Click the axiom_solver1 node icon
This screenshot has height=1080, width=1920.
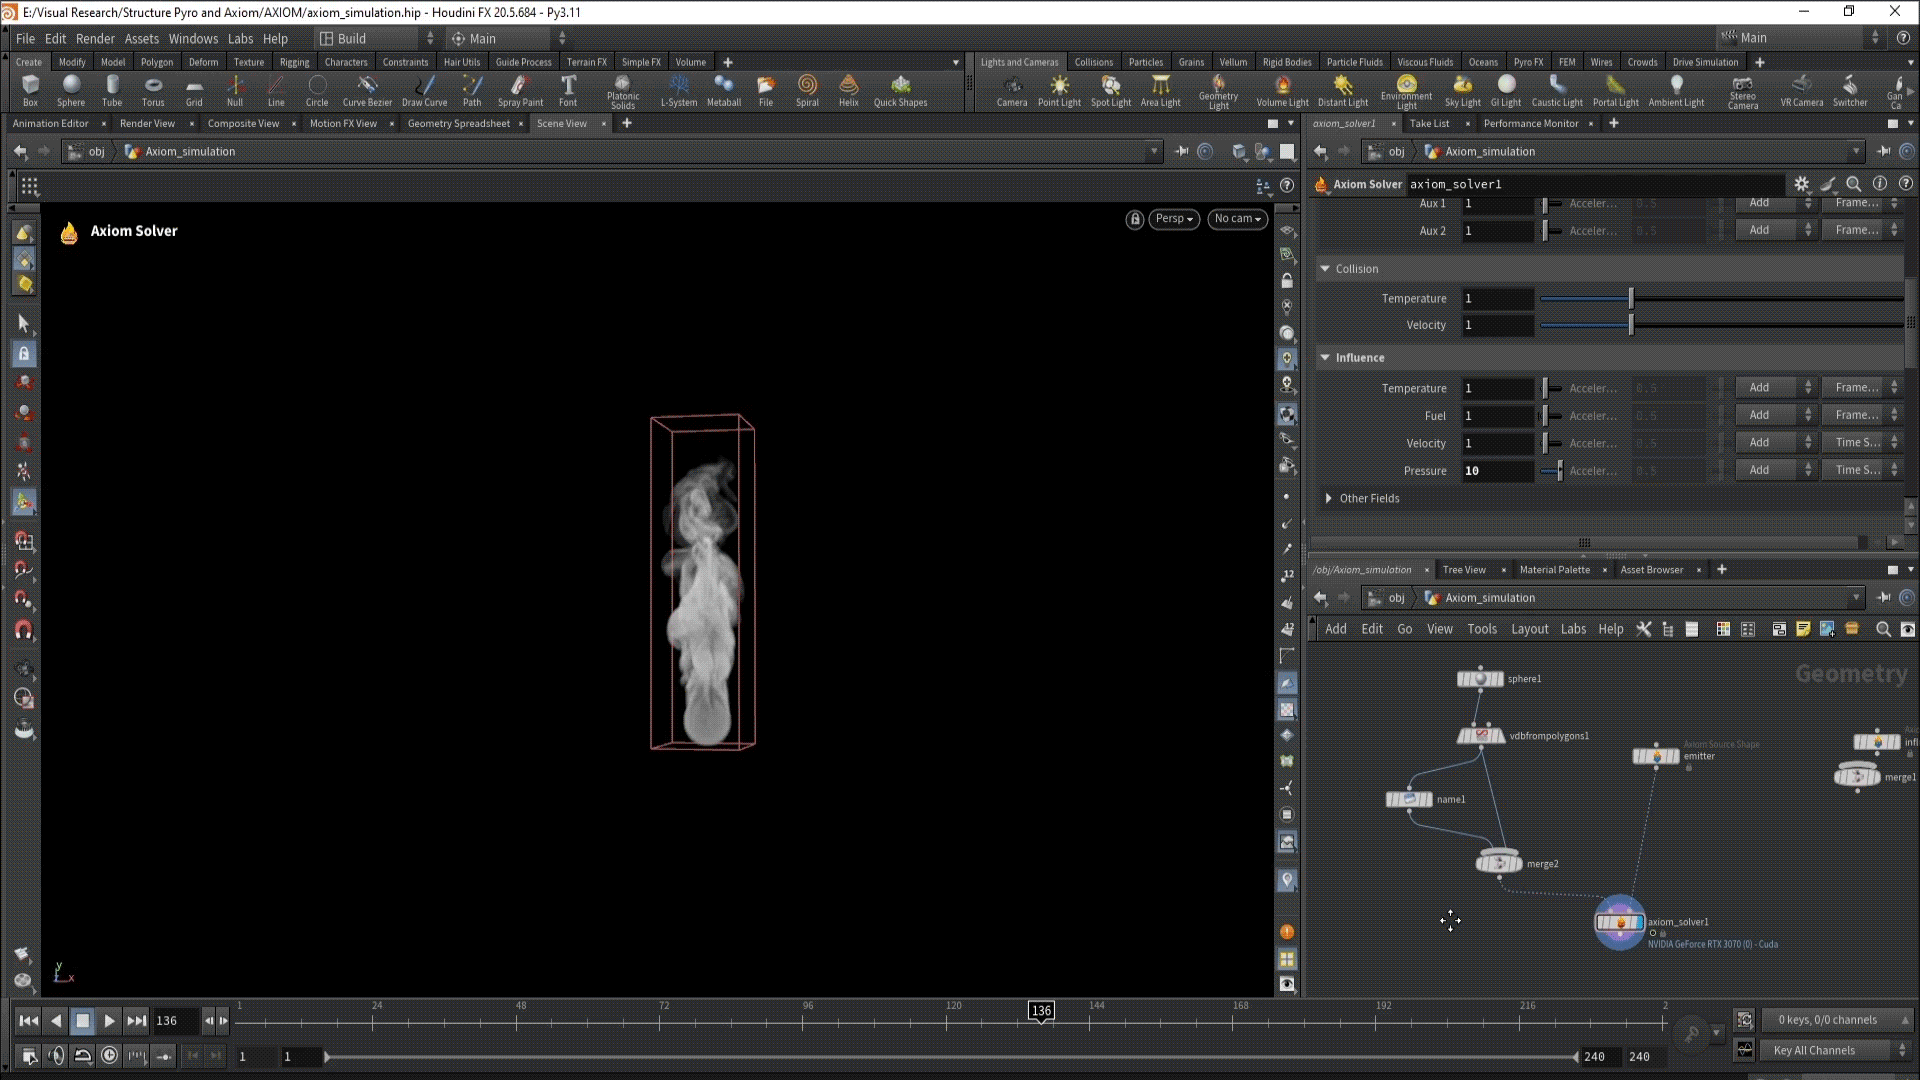click(1619, 923)
